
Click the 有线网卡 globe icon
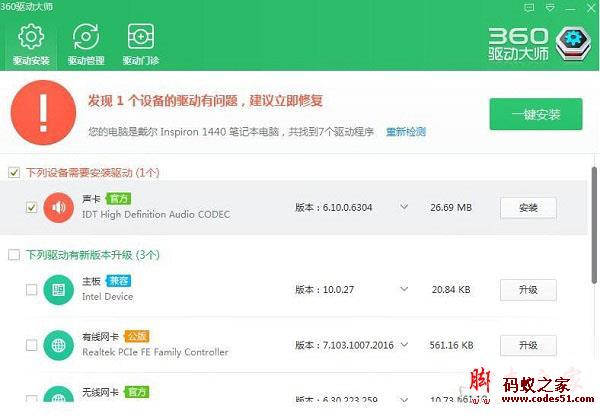(x=59, y=346)
